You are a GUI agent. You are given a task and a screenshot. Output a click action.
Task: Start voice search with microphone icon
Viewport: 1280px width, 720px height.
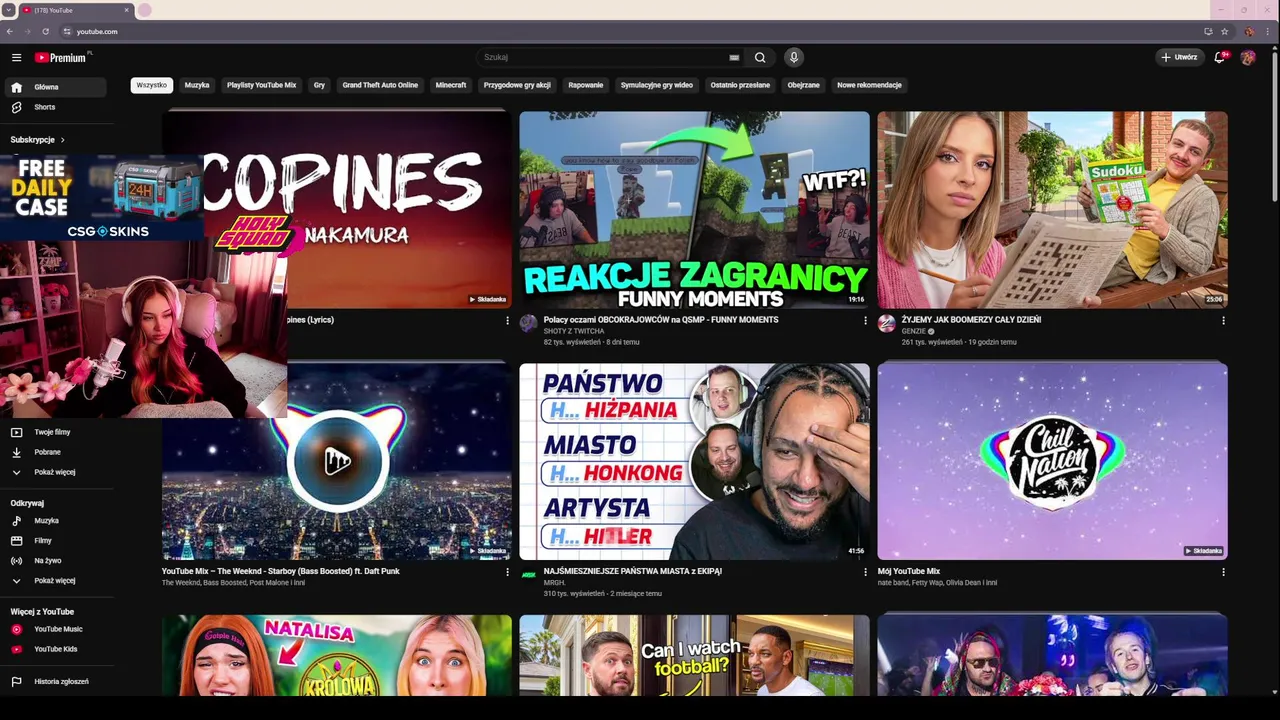(794, 58)
